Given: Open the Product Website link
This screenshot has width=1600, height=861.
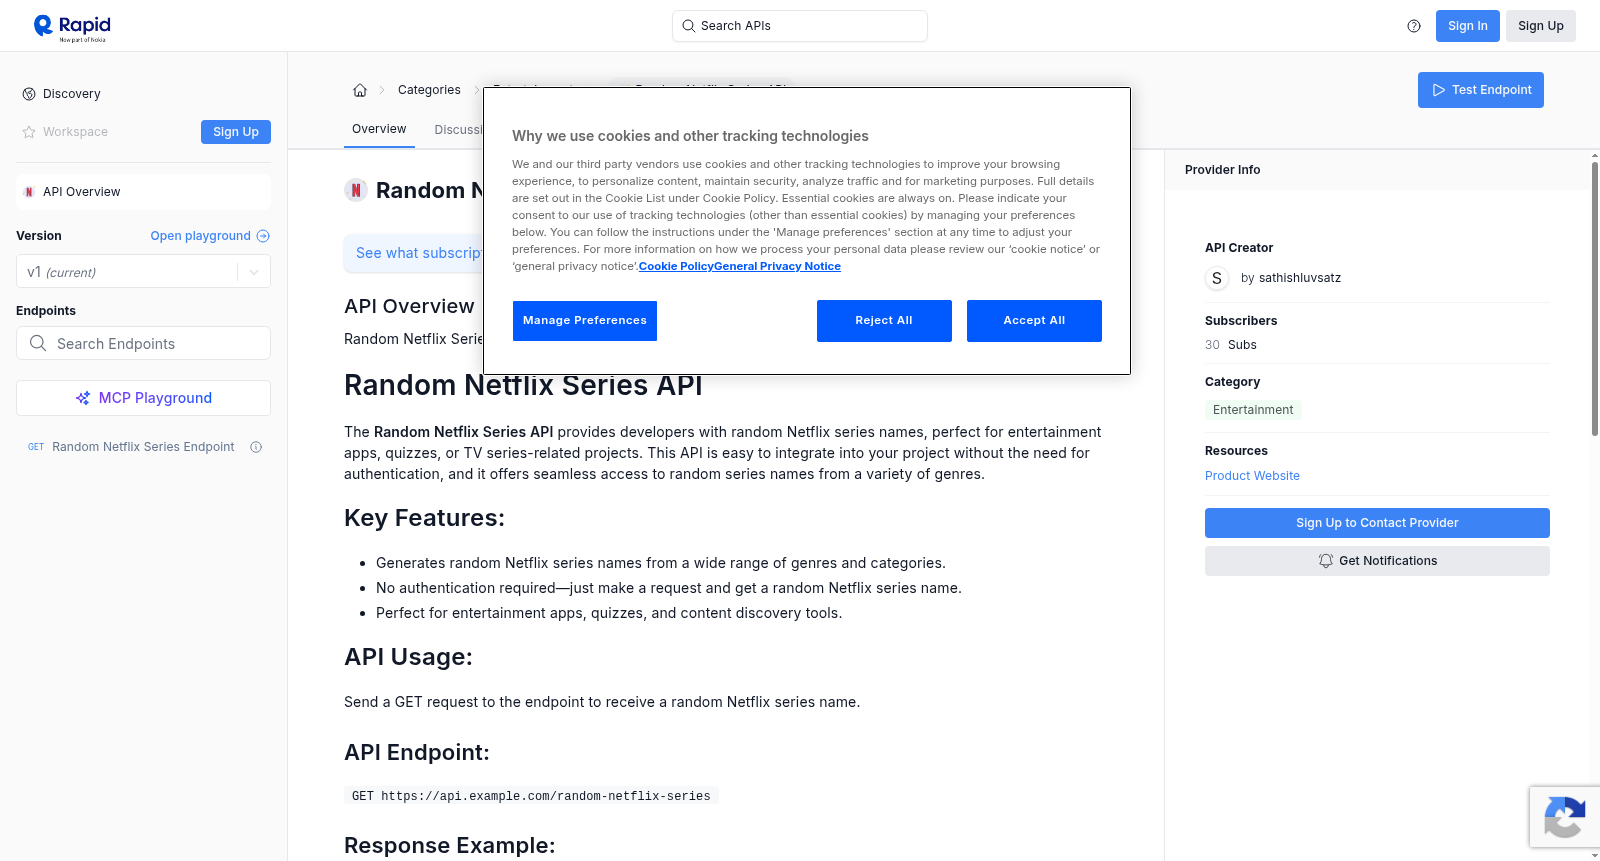Looking at the screenshot, I should click(x=1252, y=476).
